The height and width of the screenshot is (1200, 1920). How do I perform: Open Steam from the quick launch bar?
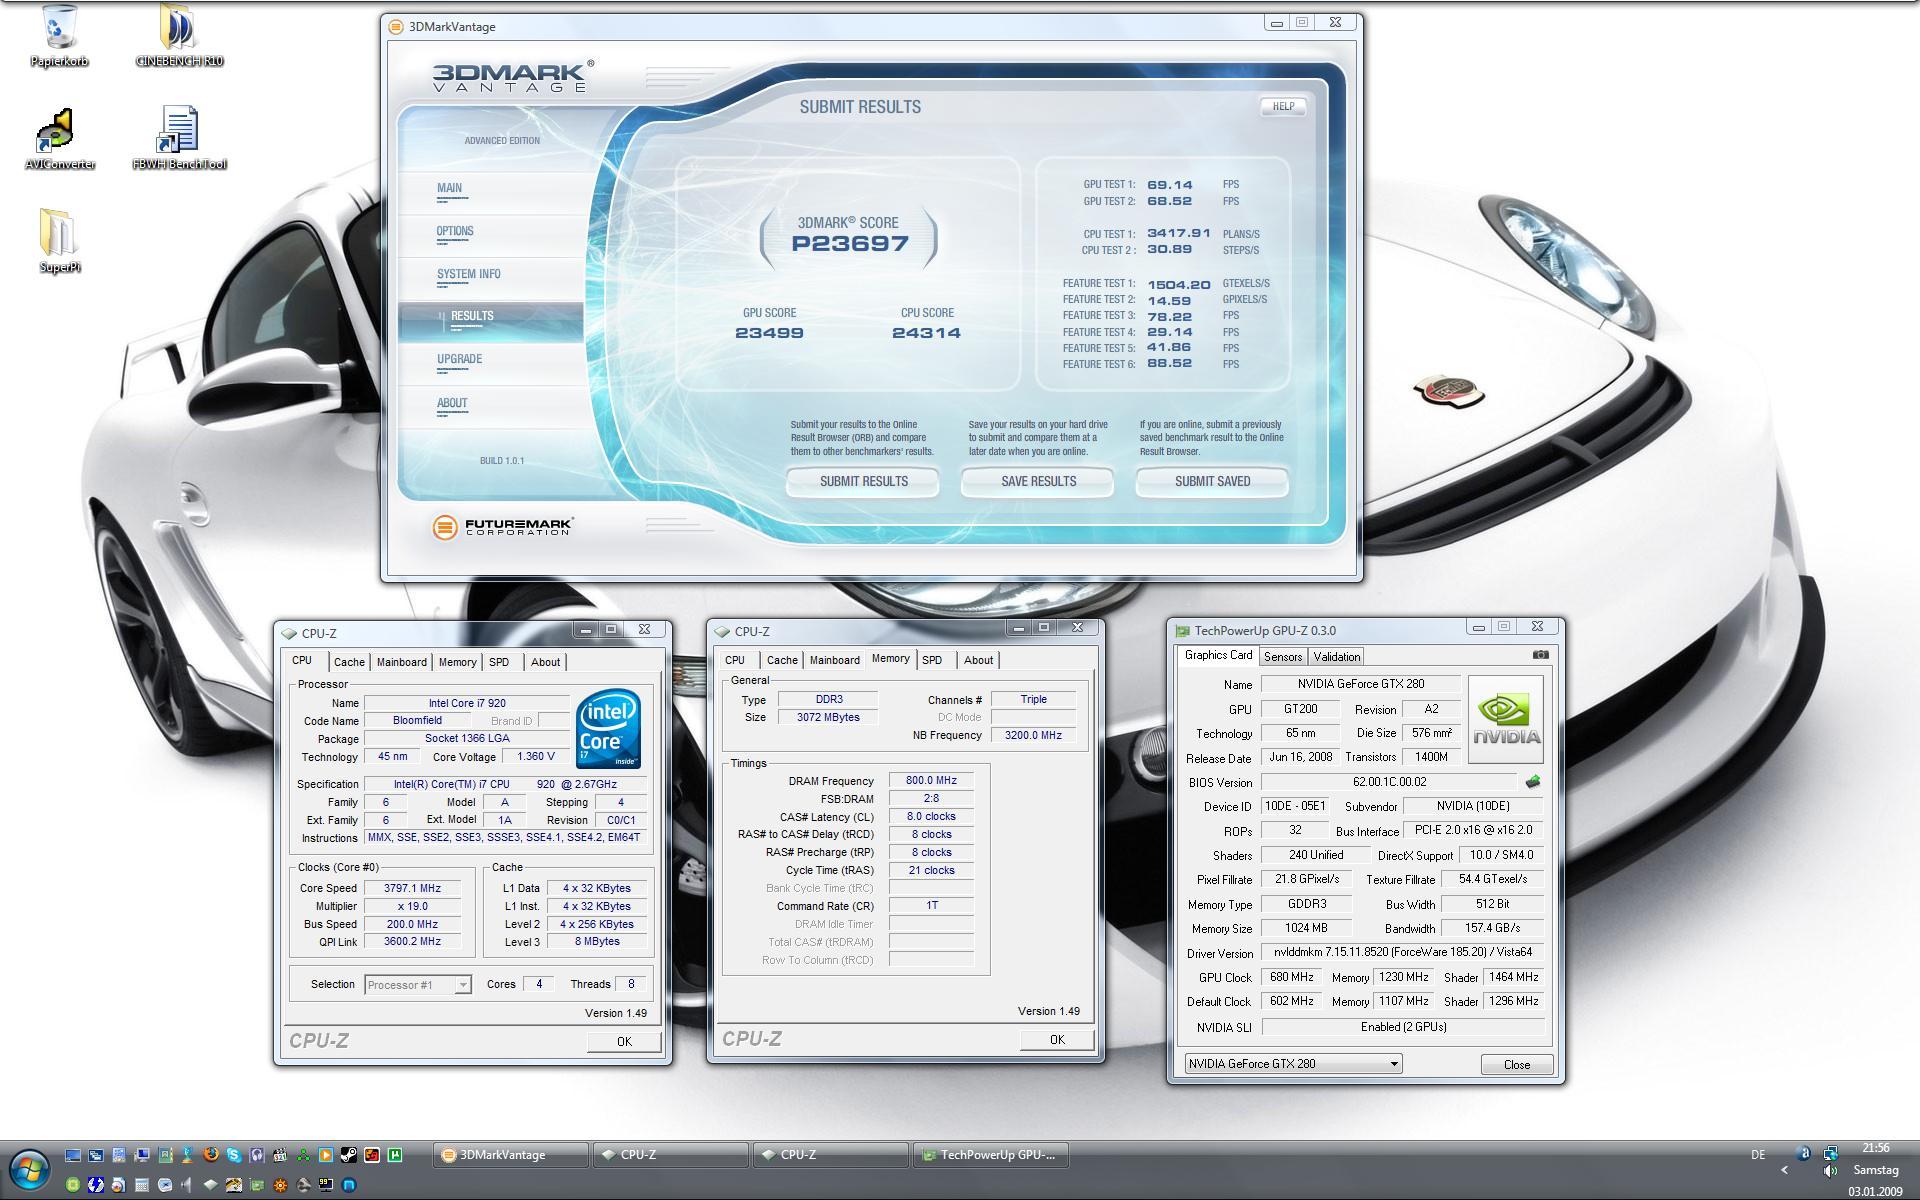tap(349, 1155)
